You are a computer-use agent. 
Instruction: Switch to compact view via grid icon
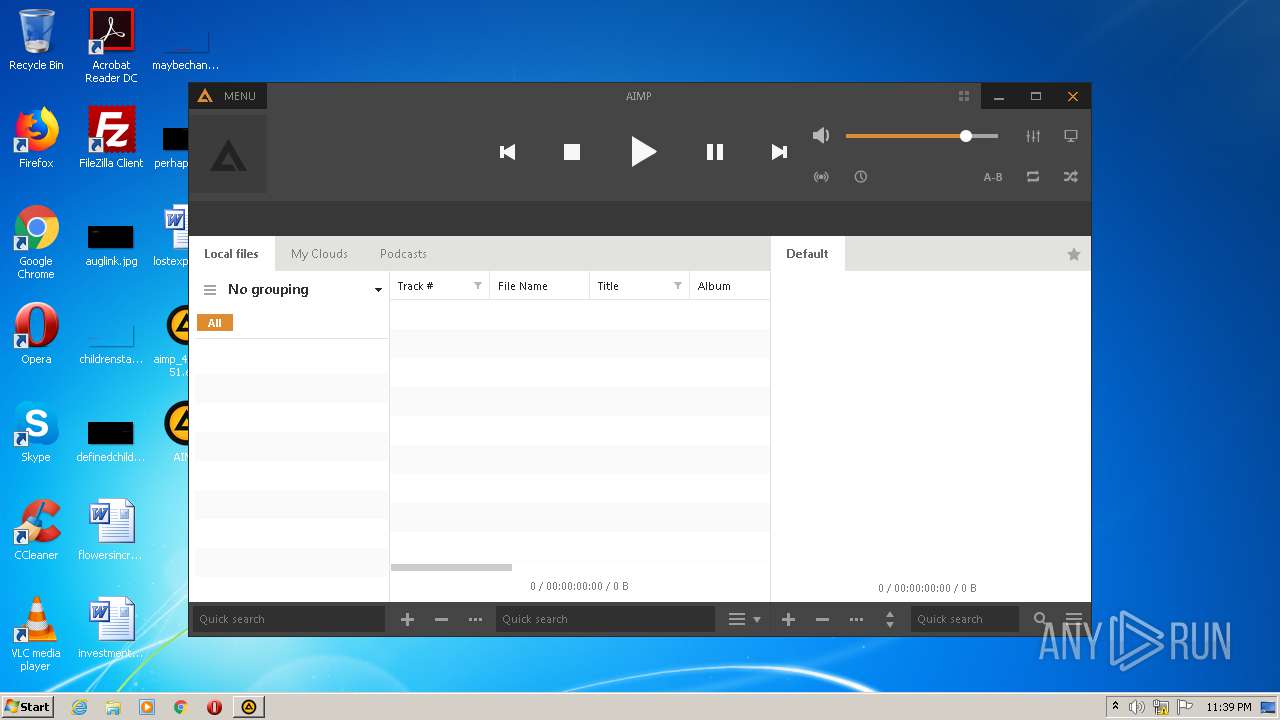(964, 96)
